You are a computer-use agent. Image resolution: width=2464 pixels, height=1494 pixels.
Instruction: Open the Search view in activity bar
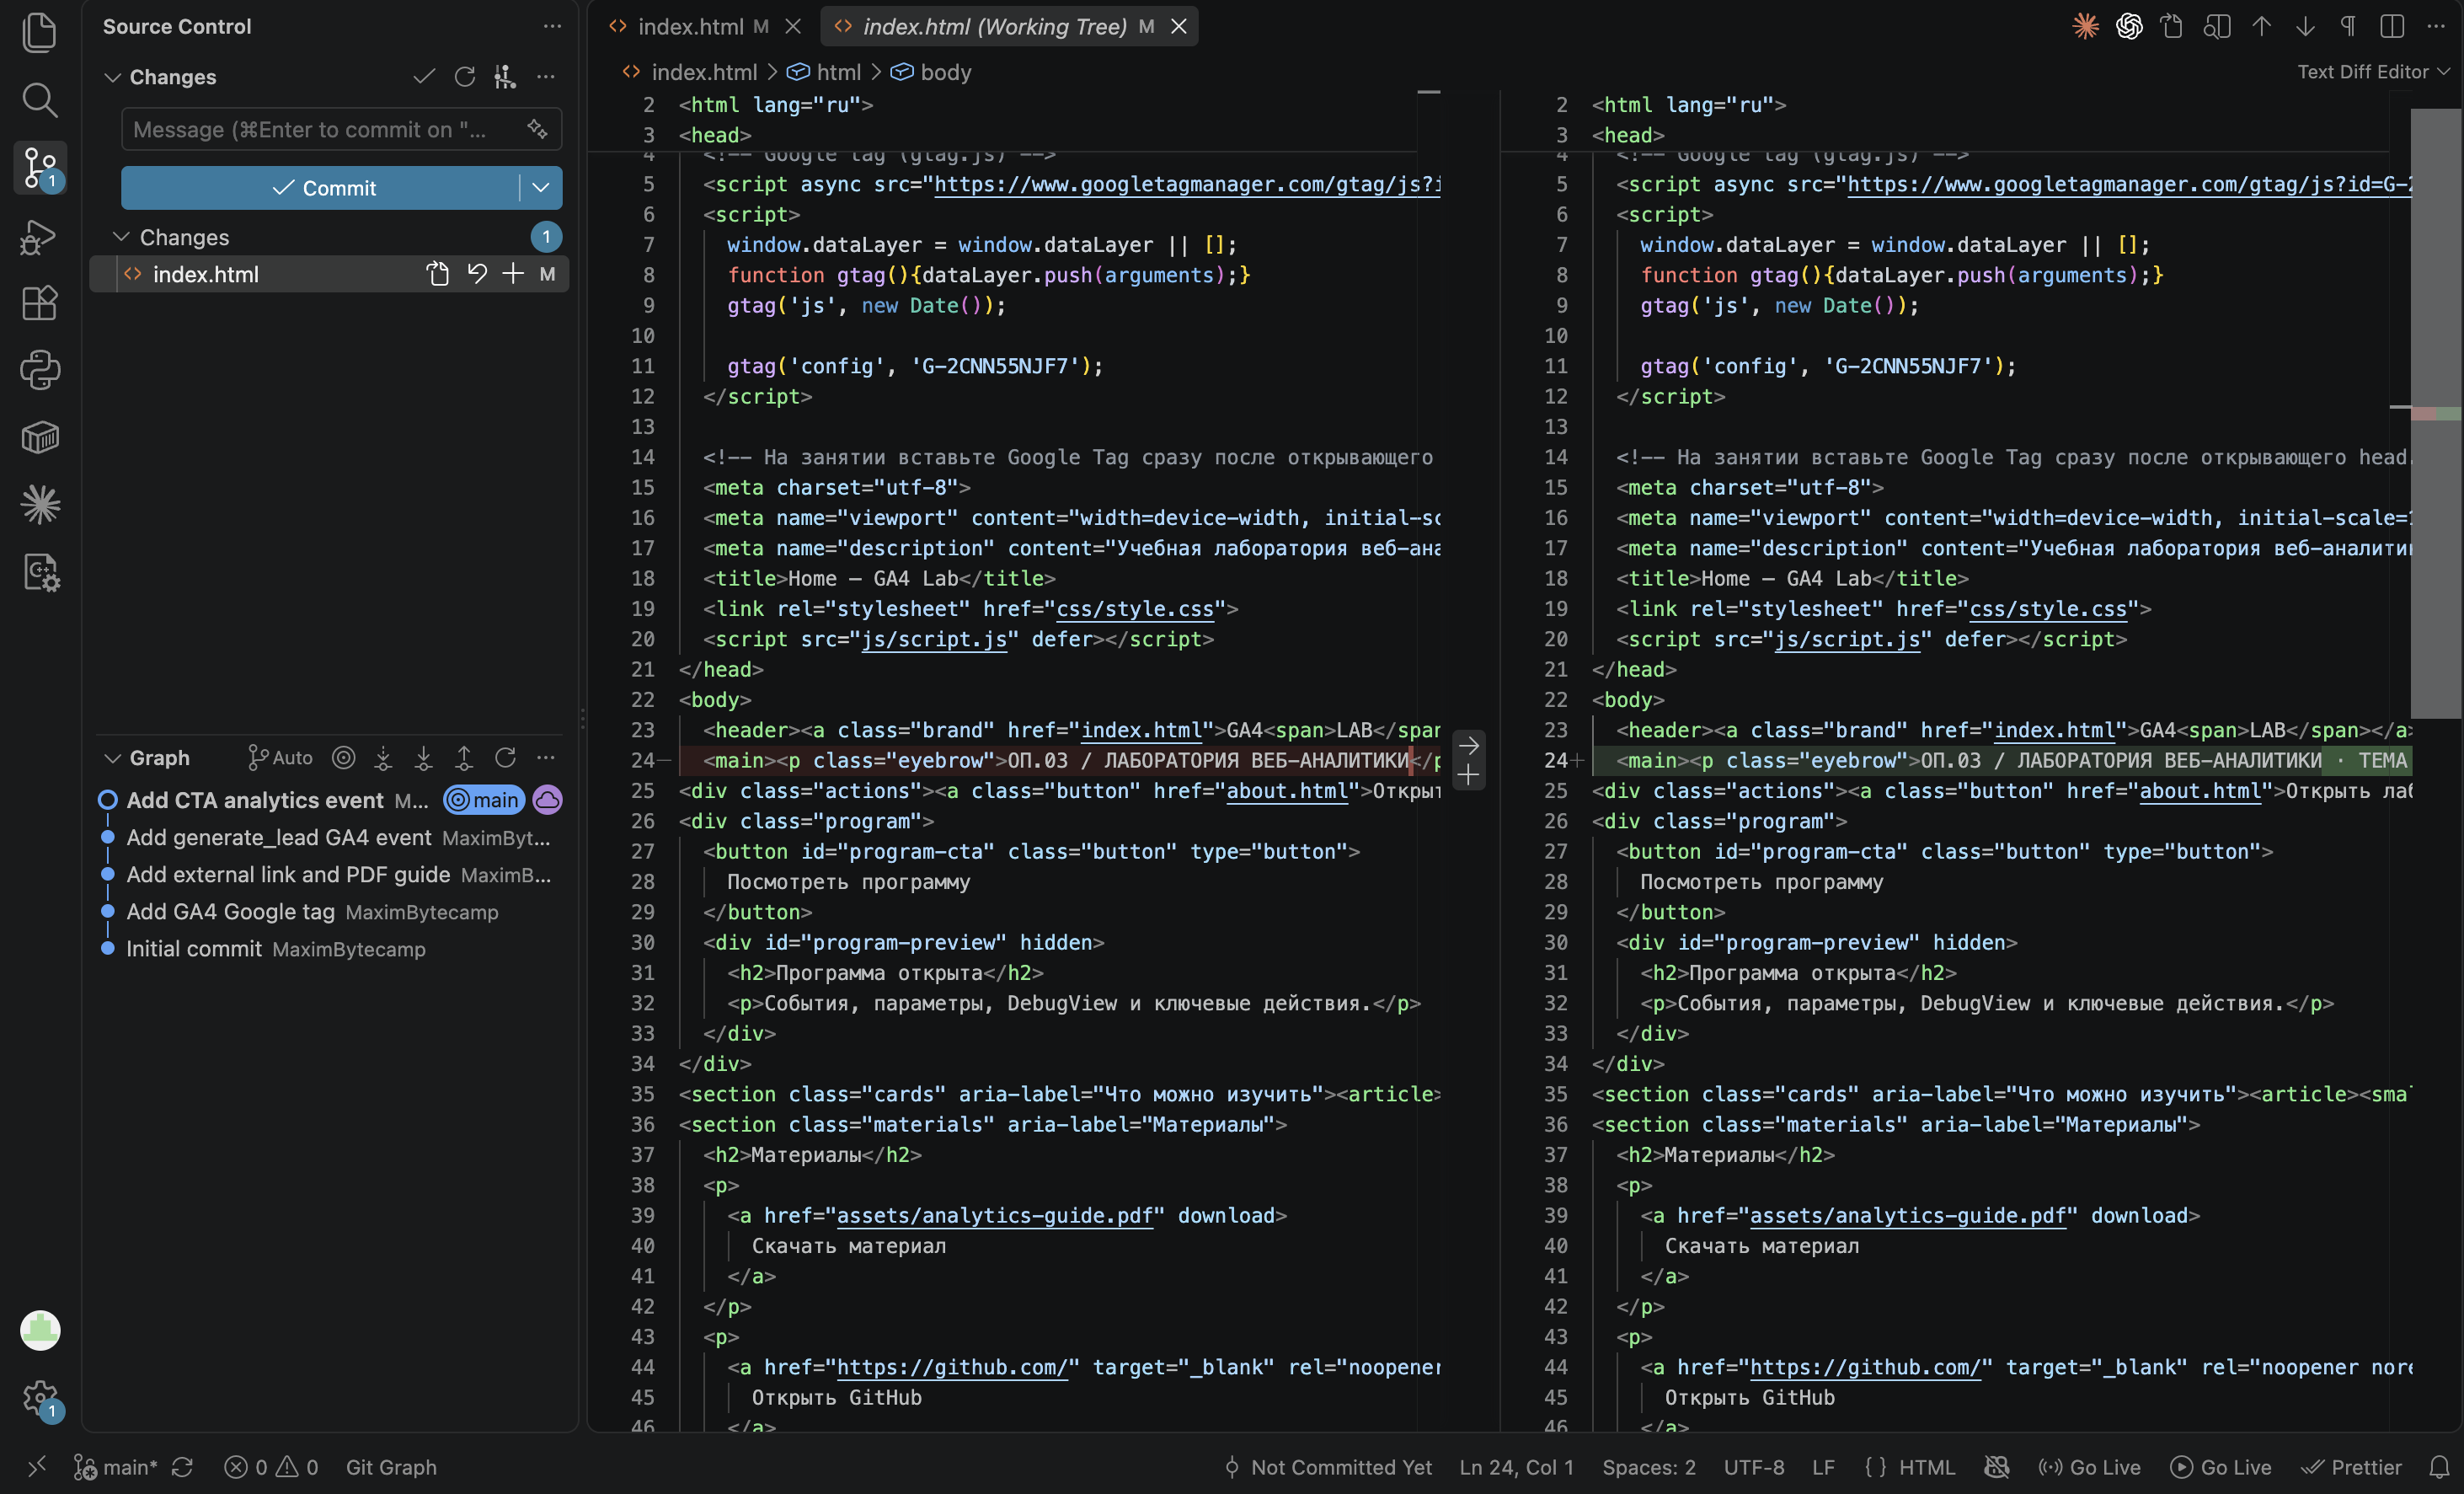tap(40, 99)
